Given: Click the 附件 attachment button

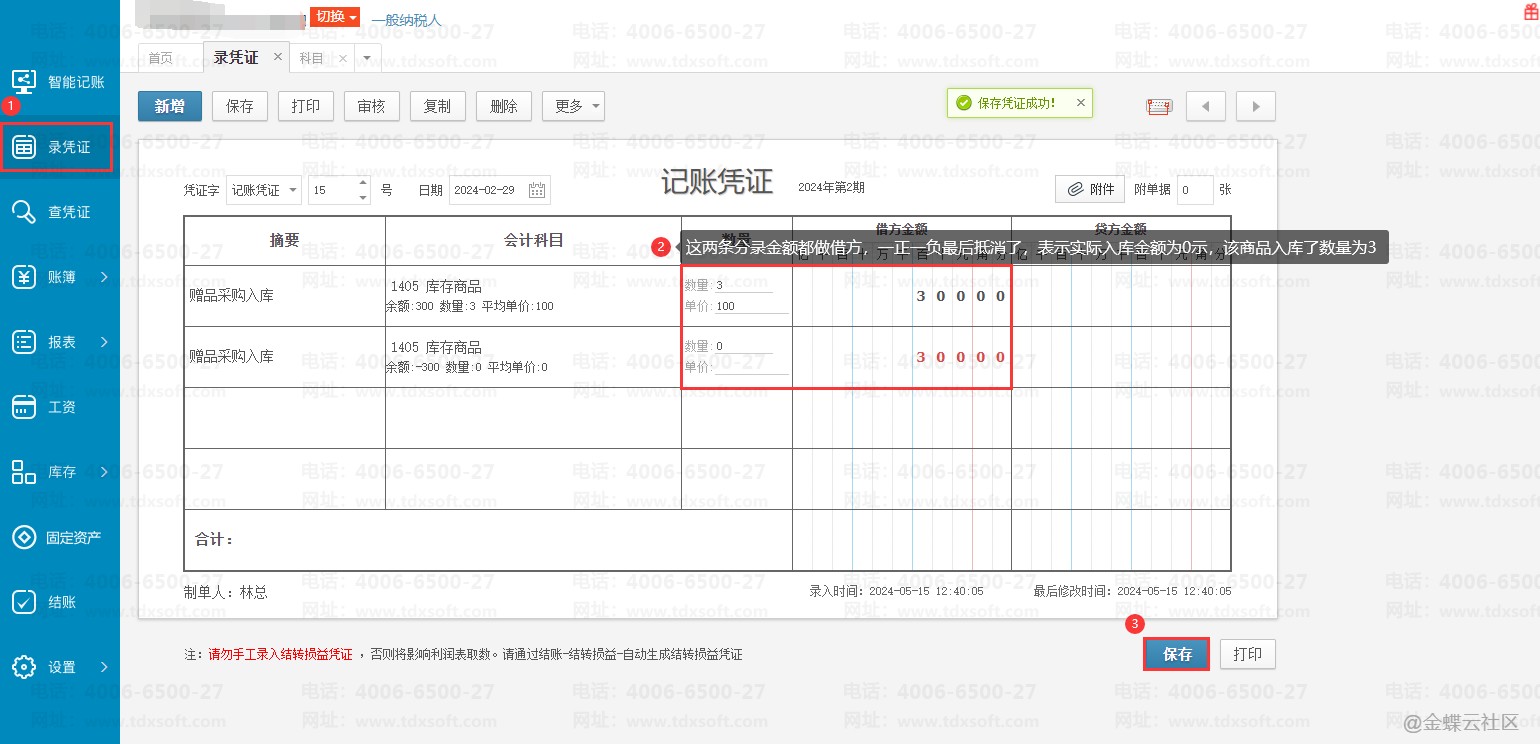Looking at the screenshot, I should 1089,189.
